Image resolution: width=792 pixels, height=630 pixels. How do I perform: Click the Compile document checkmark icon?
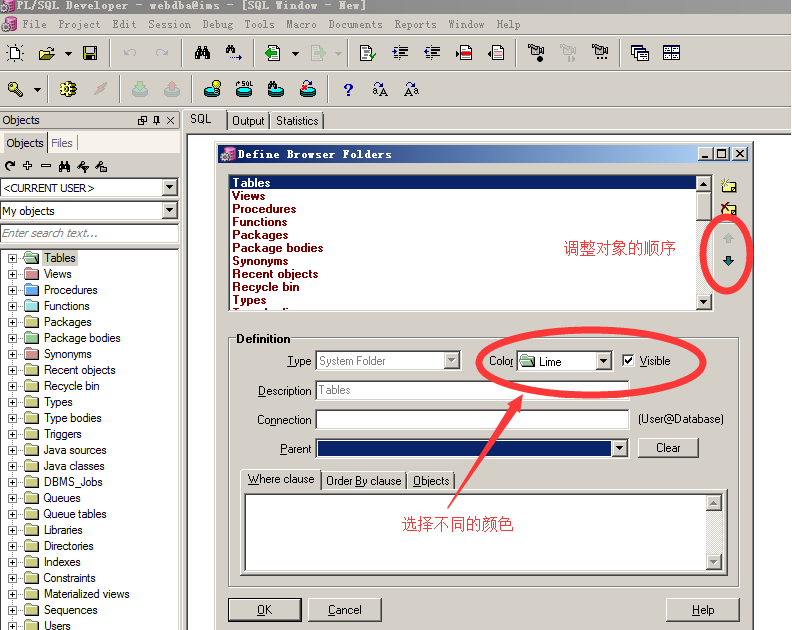pos(367,53)
